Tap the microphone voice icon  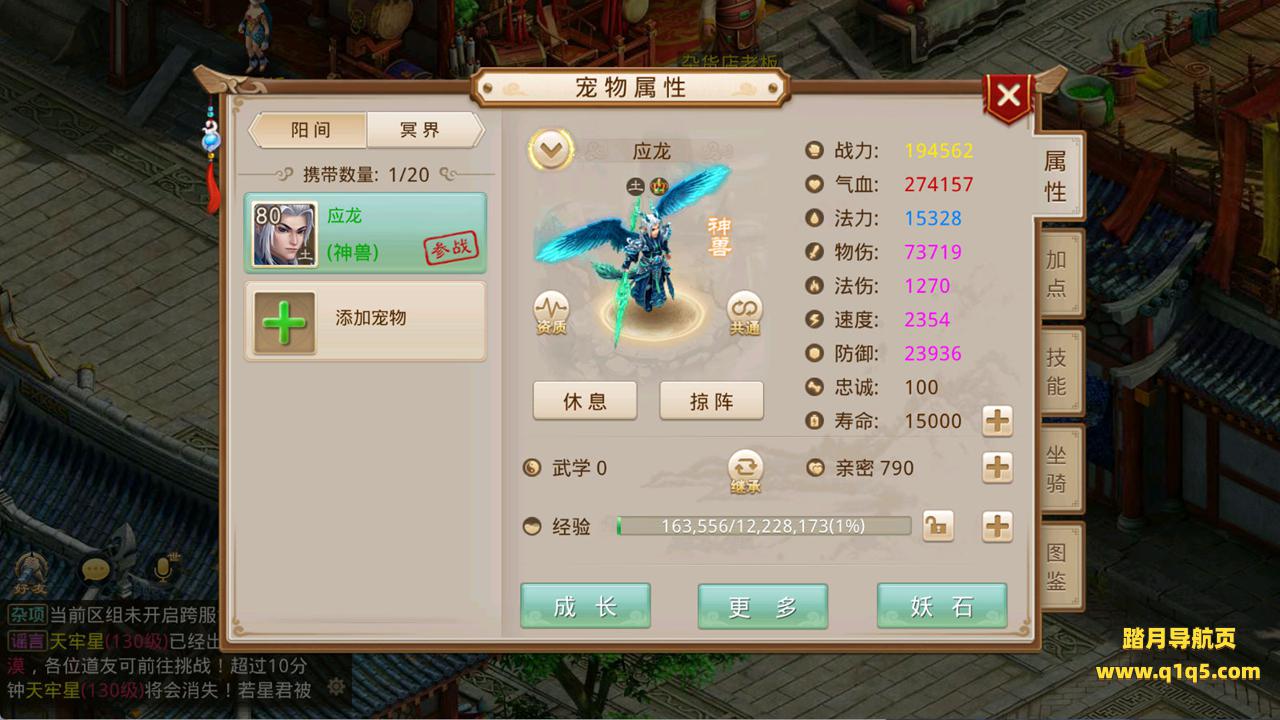click(163, 568)
